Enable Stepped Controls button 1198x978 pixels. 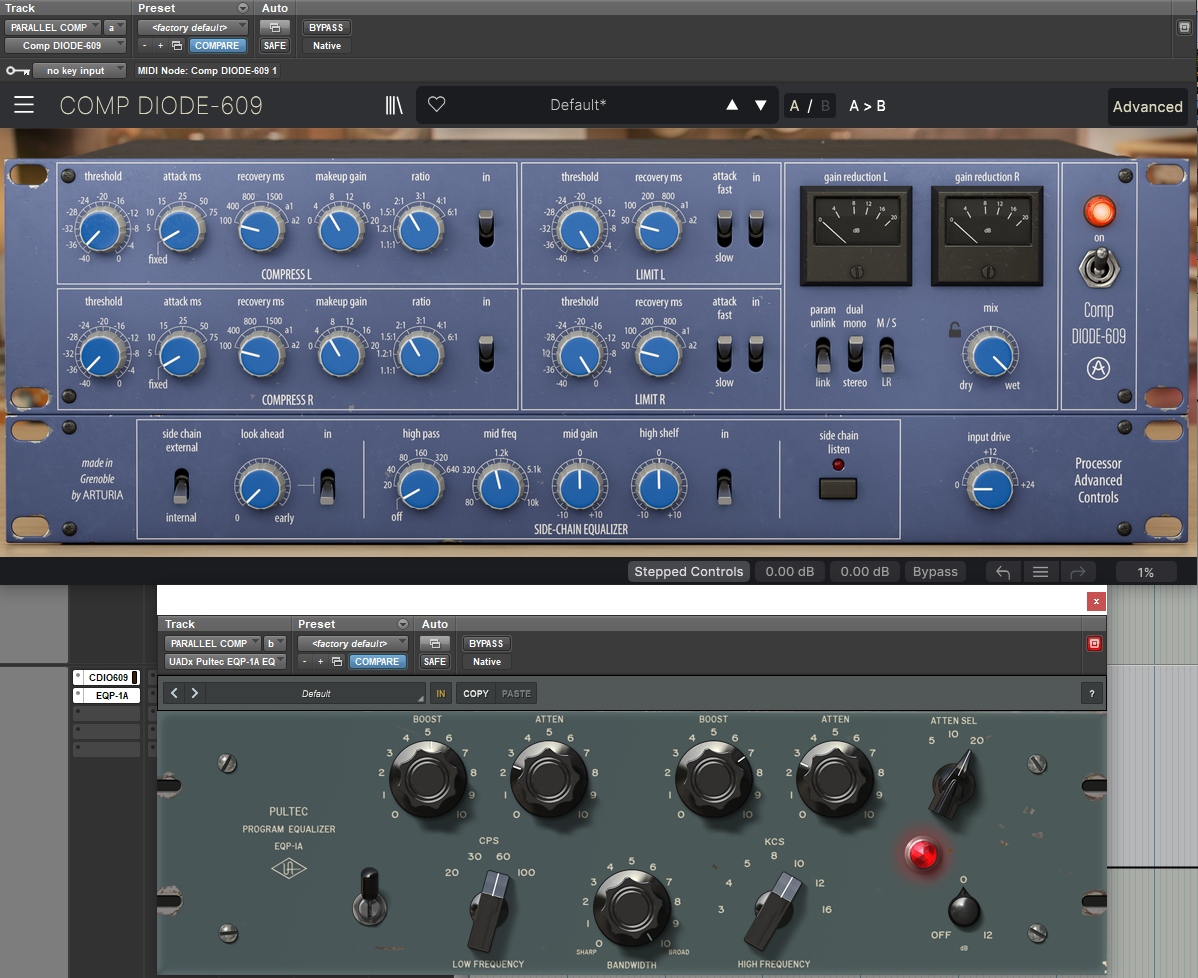pyautogui.click(x=688, y=572)
